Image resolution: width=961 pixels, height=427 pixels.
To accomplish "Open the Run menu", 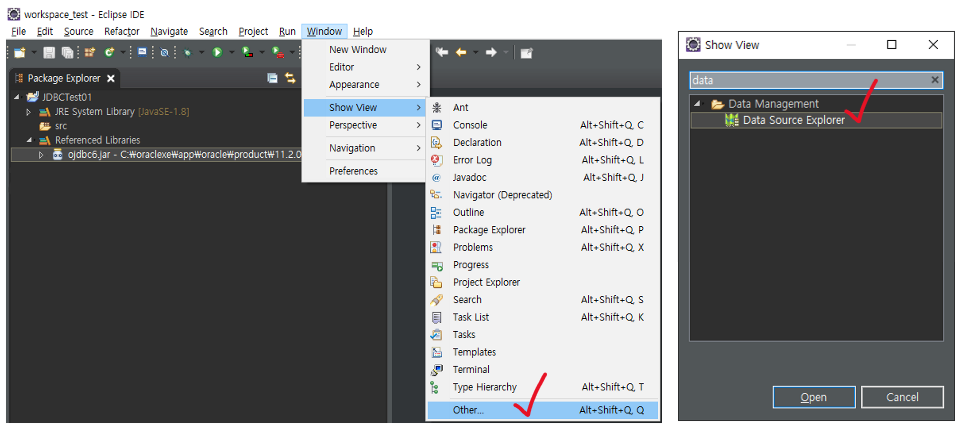I will pyautogui.click(x=287, y=31).
